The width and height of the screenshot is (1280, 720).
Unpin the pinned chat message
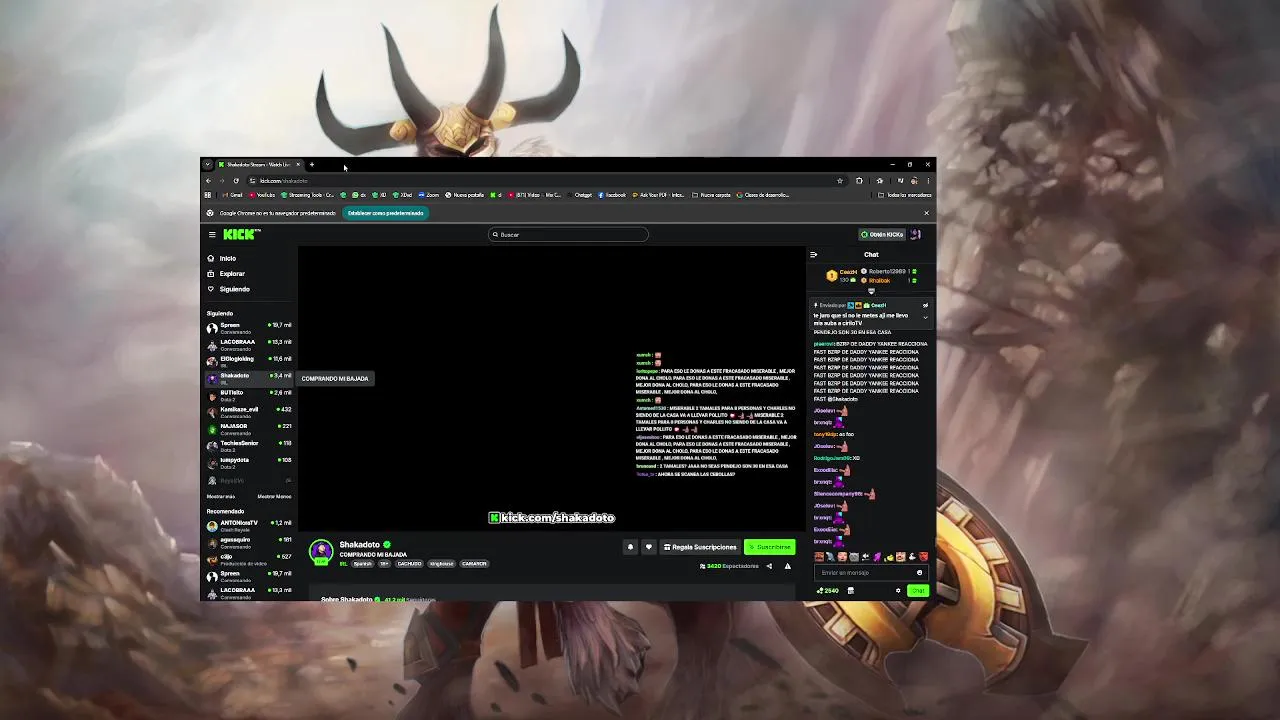coord(925,305)
